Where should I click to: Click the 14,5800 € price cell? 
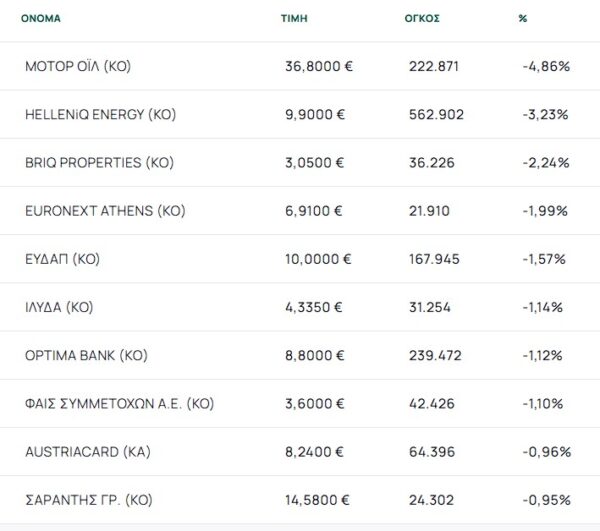[x=317, y=500]
